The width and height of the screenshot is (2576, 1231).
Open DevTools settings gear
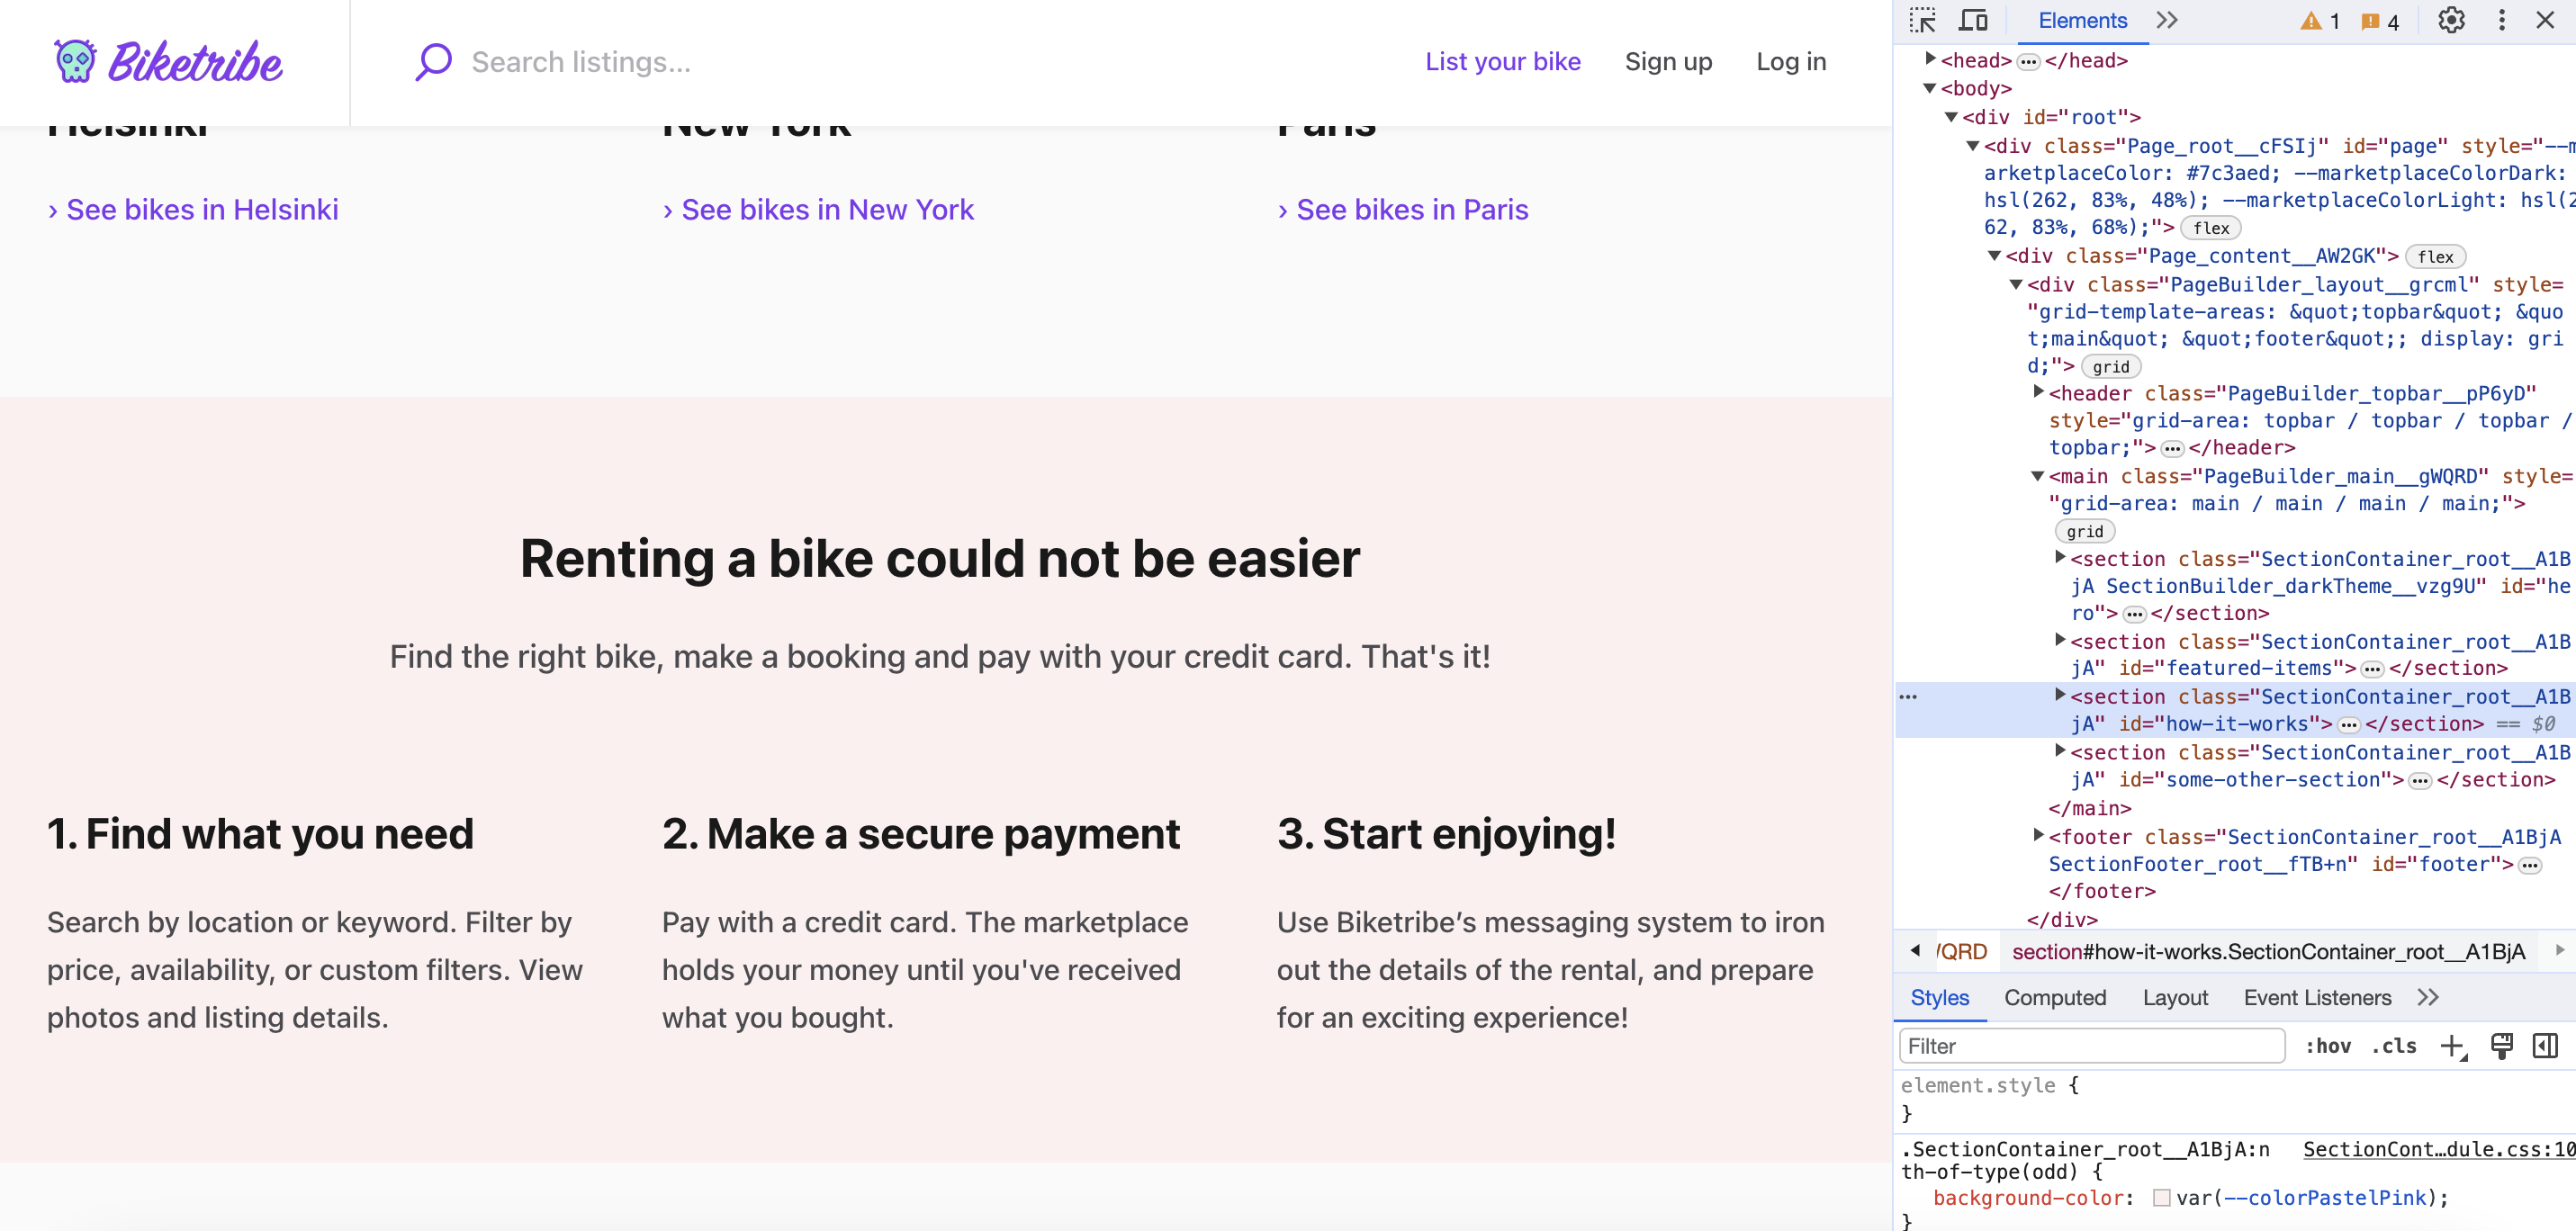coord(2450,21)
